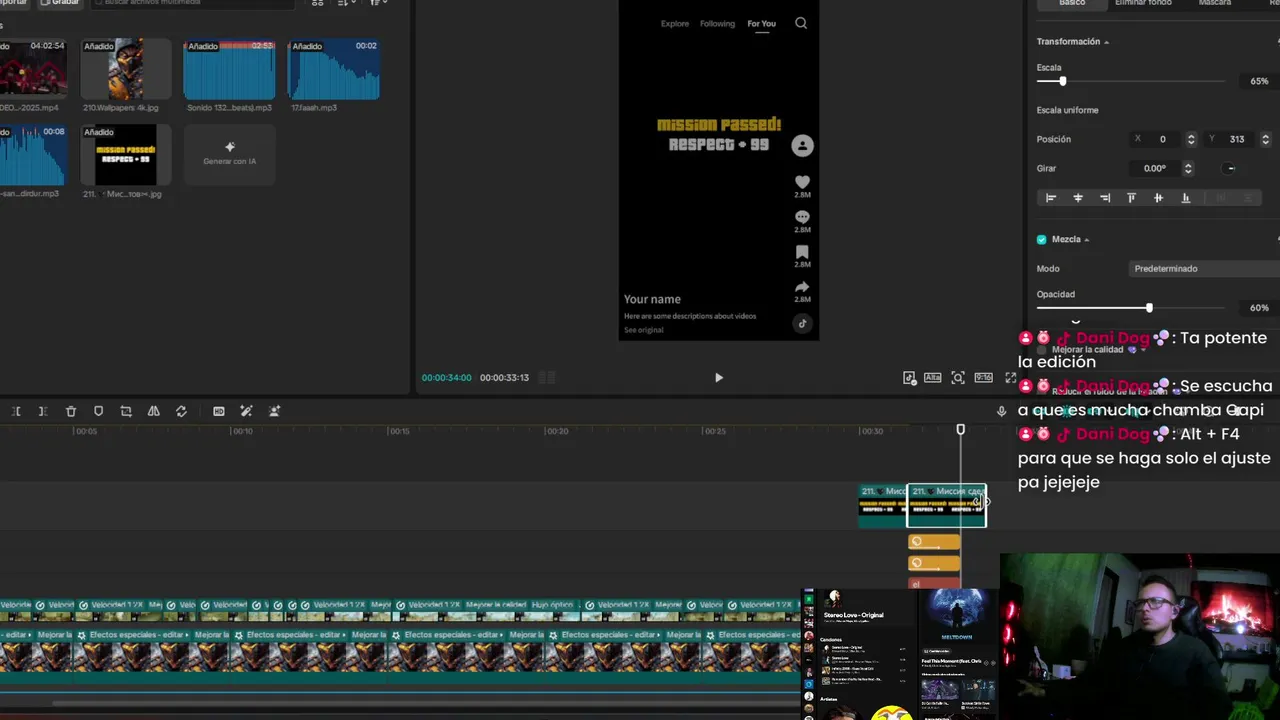Delete the selected clip with the trash icon
This screenshot has height=720, width=1280.
click(71, 411)
